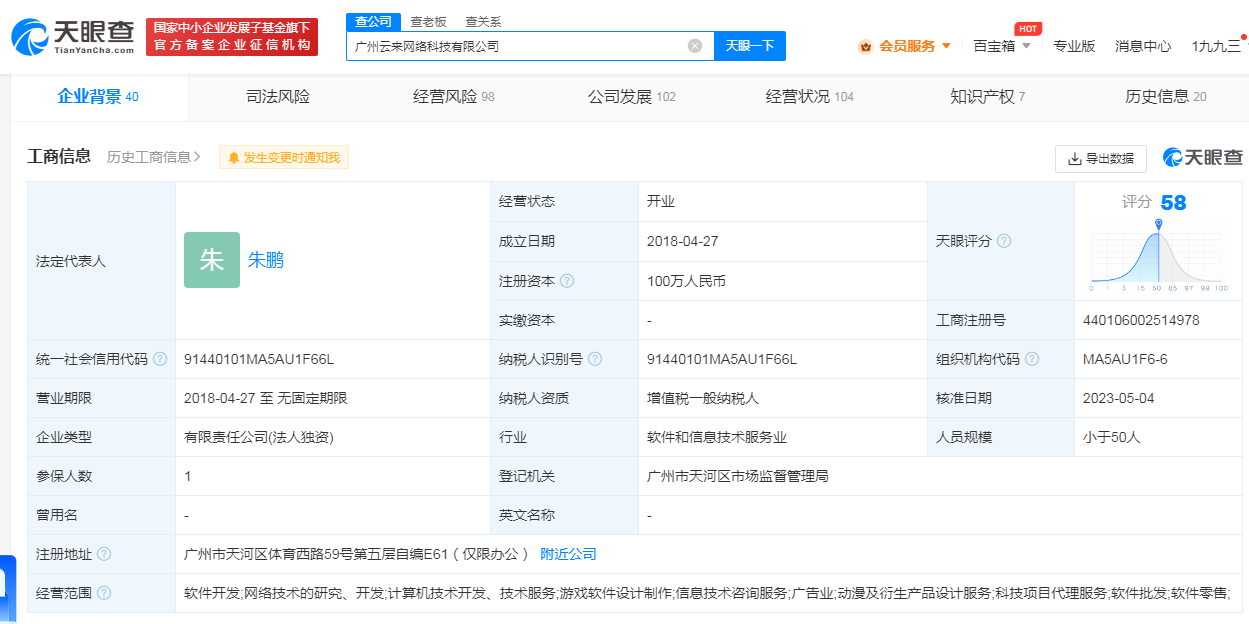1249x624 pixels.
Task: Click the bell icon in 发生变更时通知我
Action: [234, 158]
